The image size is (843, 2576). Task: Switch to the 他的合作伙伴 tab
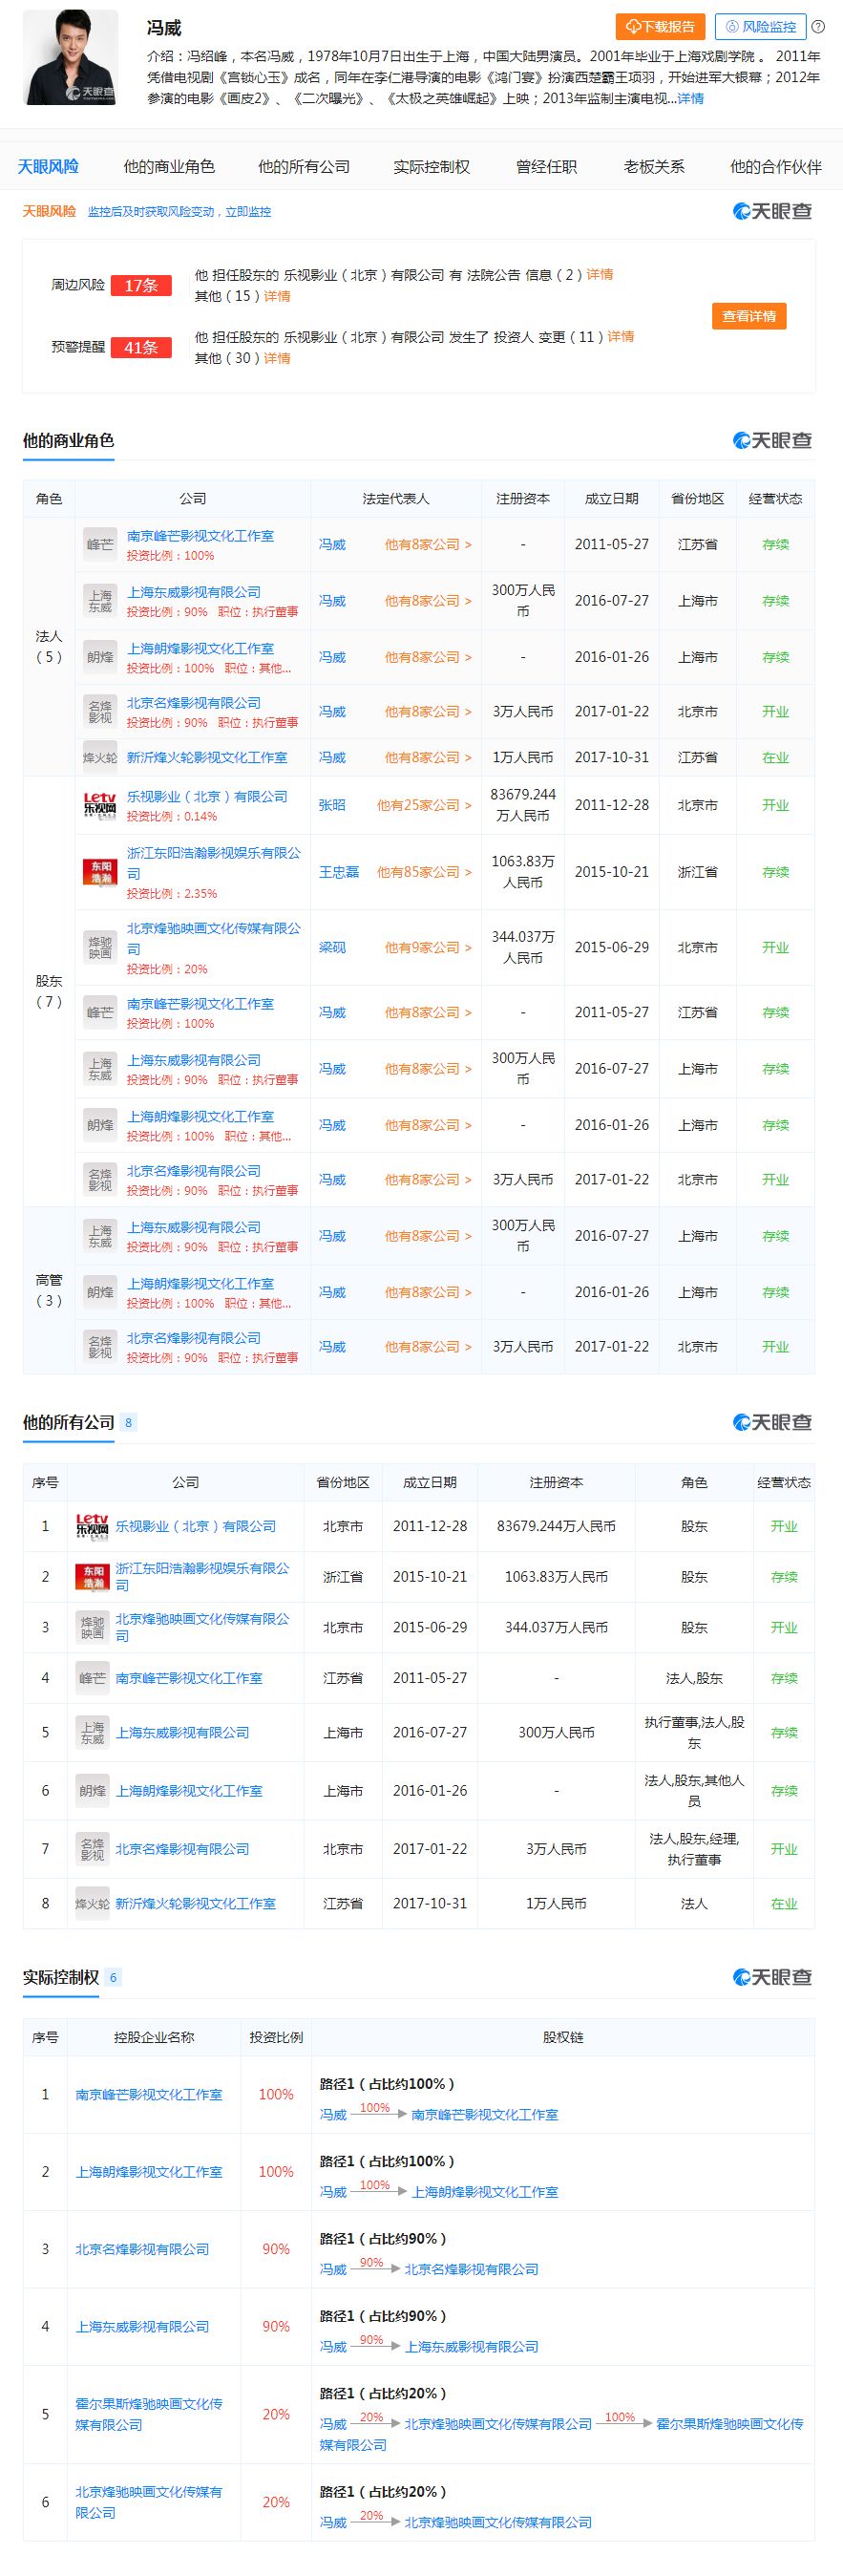pos(775,166)
